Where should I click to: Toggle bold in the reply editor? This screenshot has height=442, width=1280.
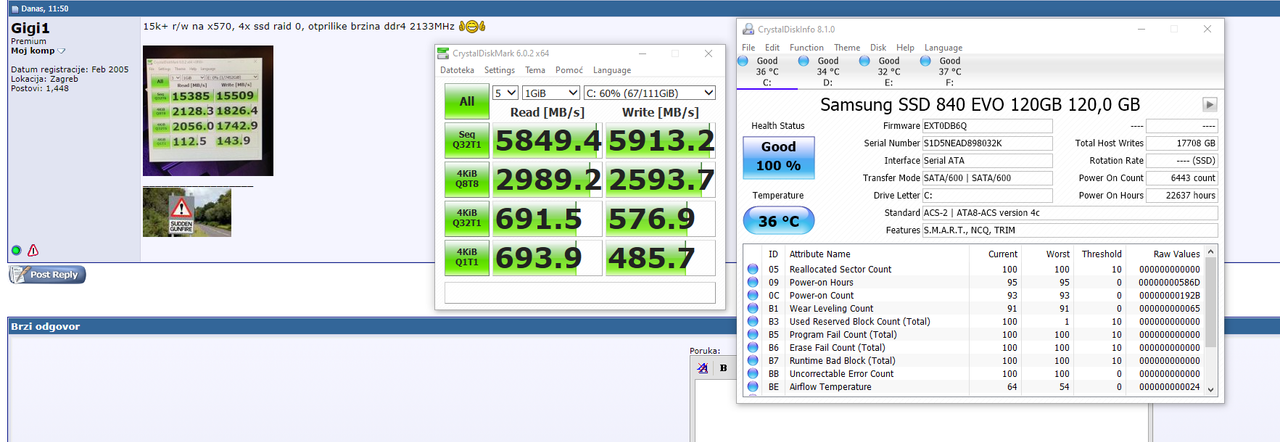[x=724, y=368]
